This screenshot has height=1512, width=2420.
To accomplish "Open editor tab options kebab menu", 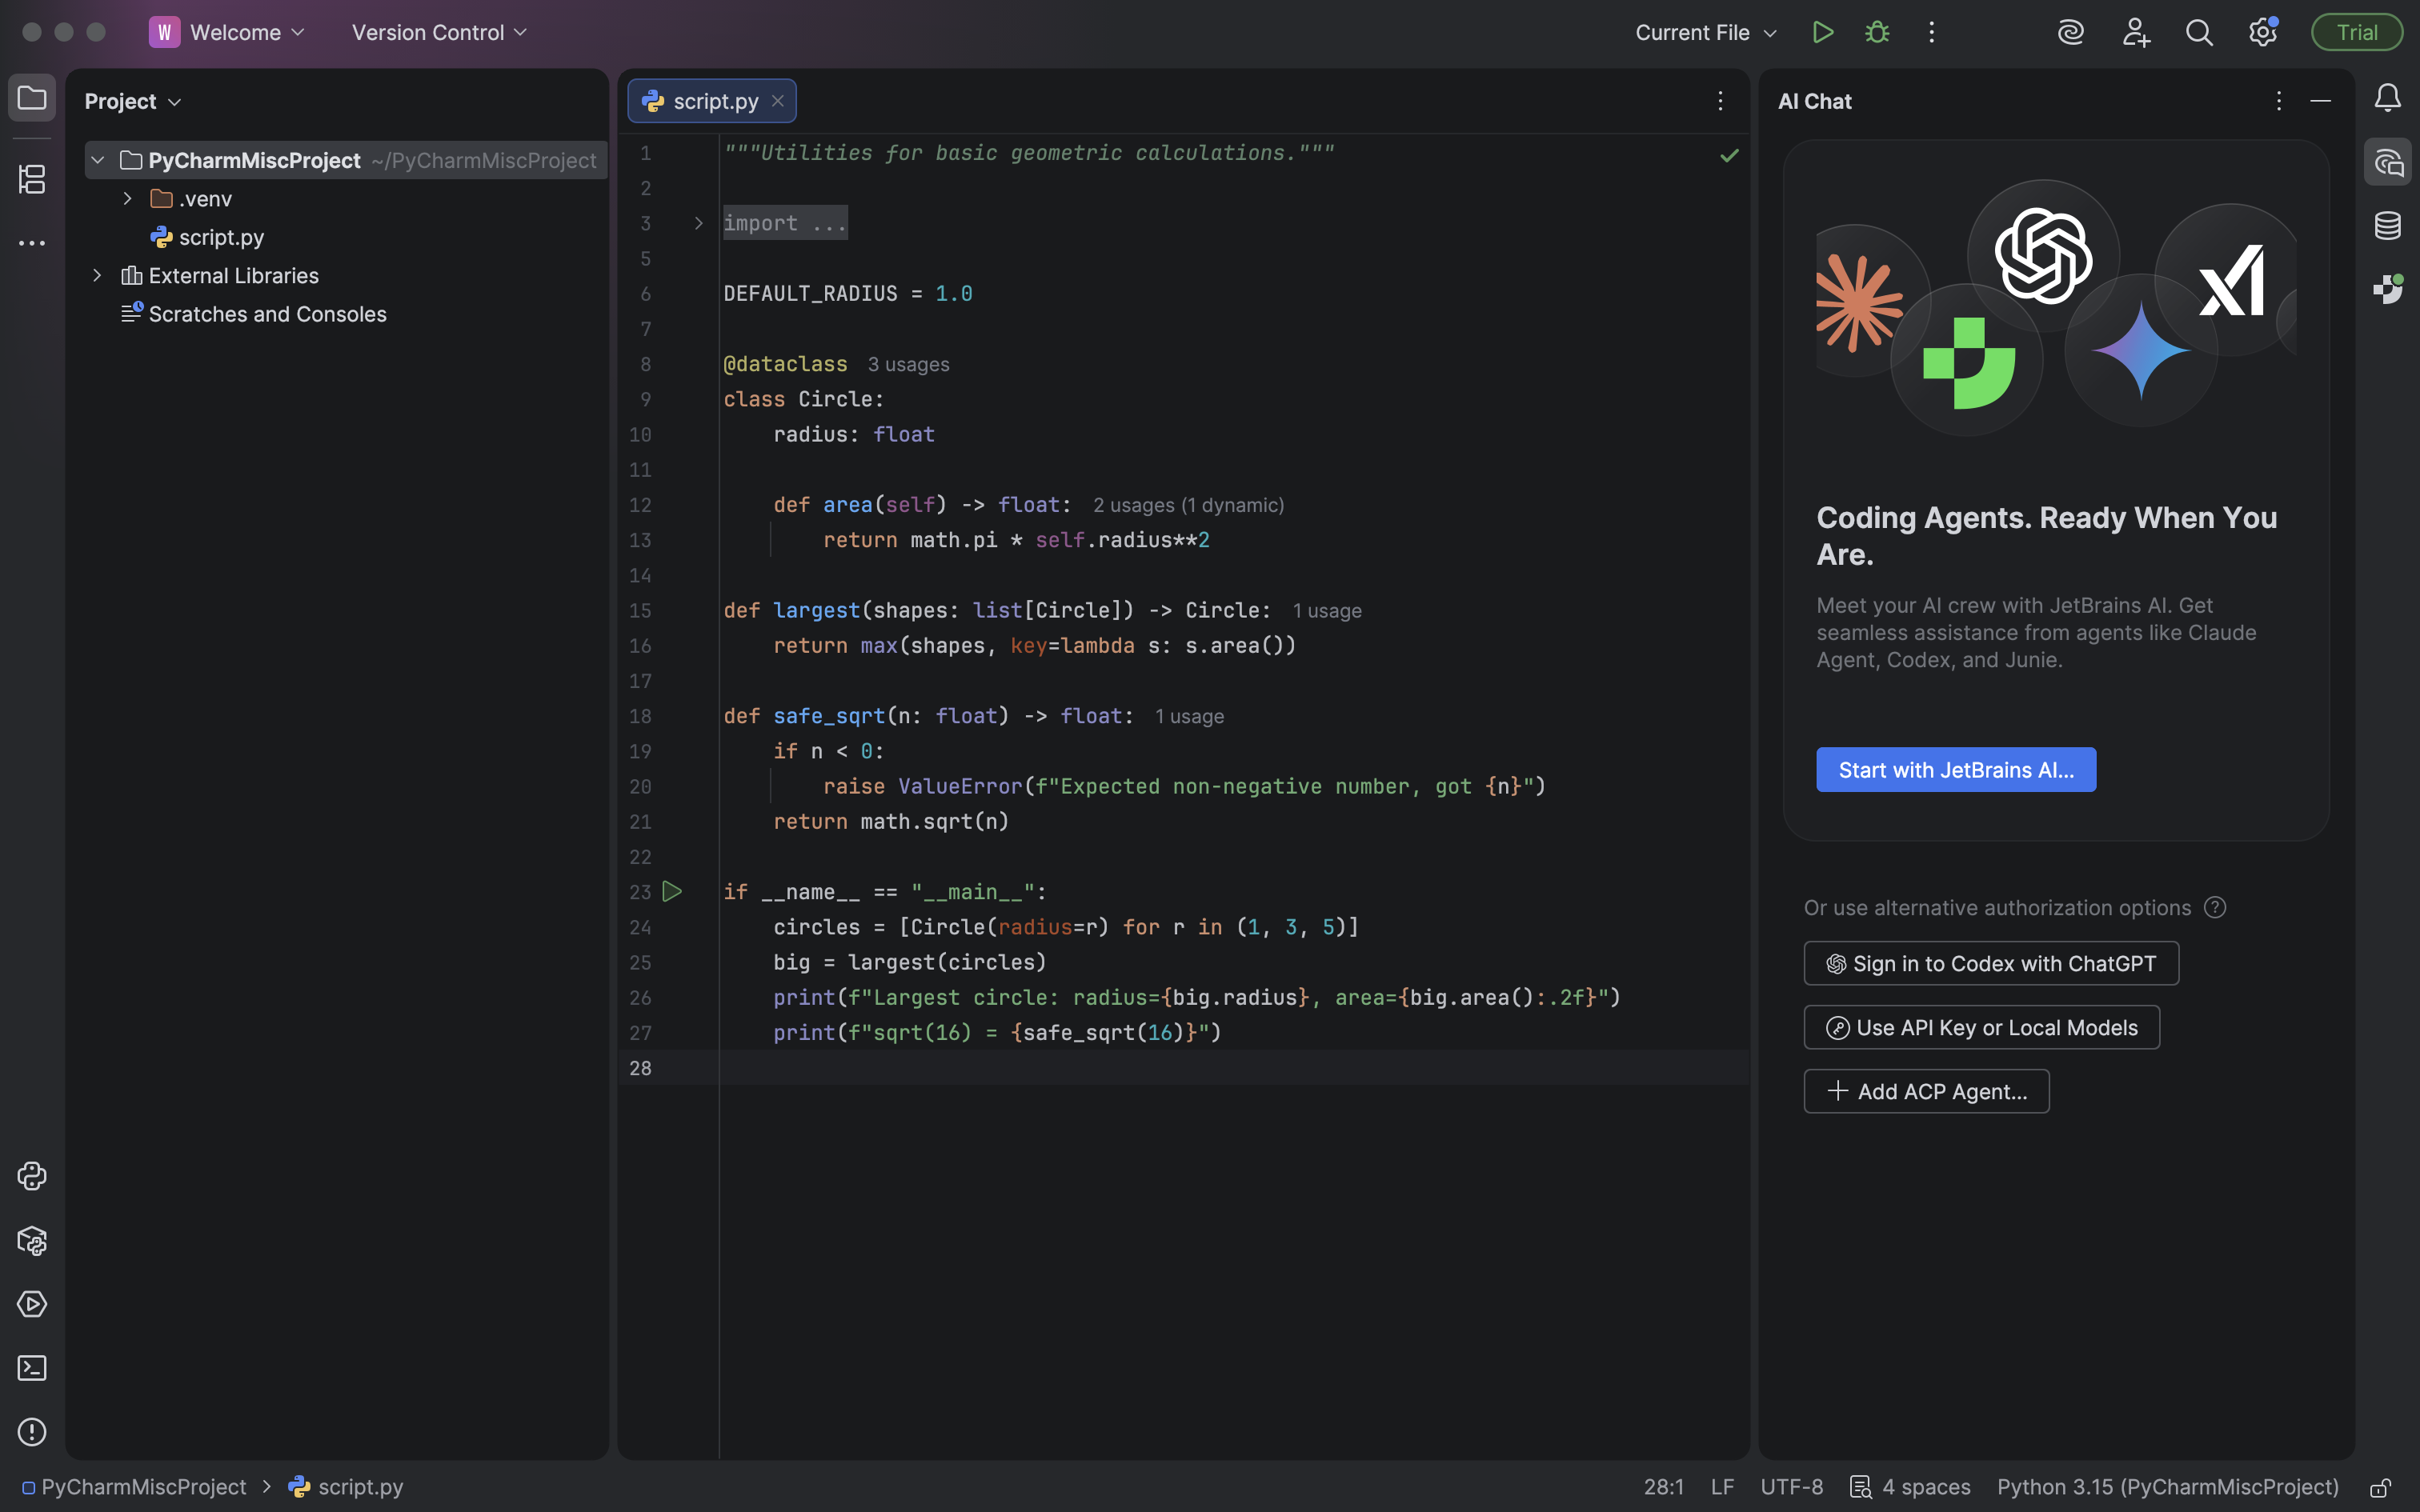I will point(1720,101).
